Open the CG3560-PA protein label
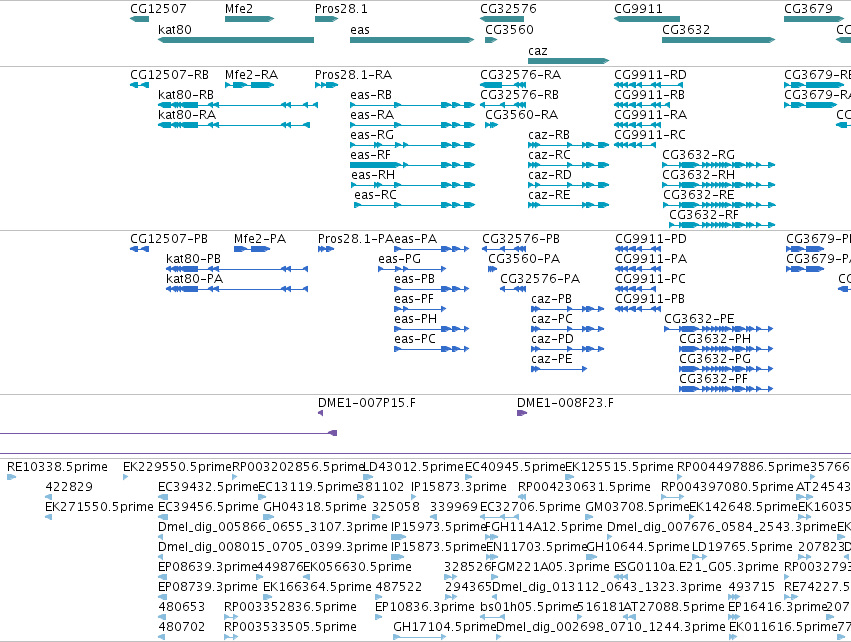 524,259
